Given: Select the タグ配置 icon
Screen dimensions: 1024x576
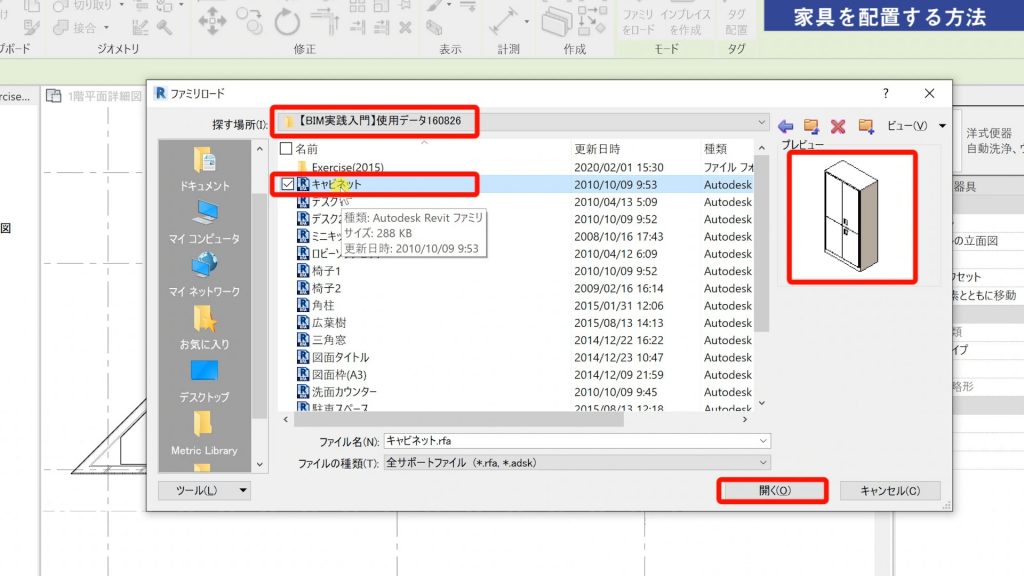Looking at the screenshot, I should 737,20.
